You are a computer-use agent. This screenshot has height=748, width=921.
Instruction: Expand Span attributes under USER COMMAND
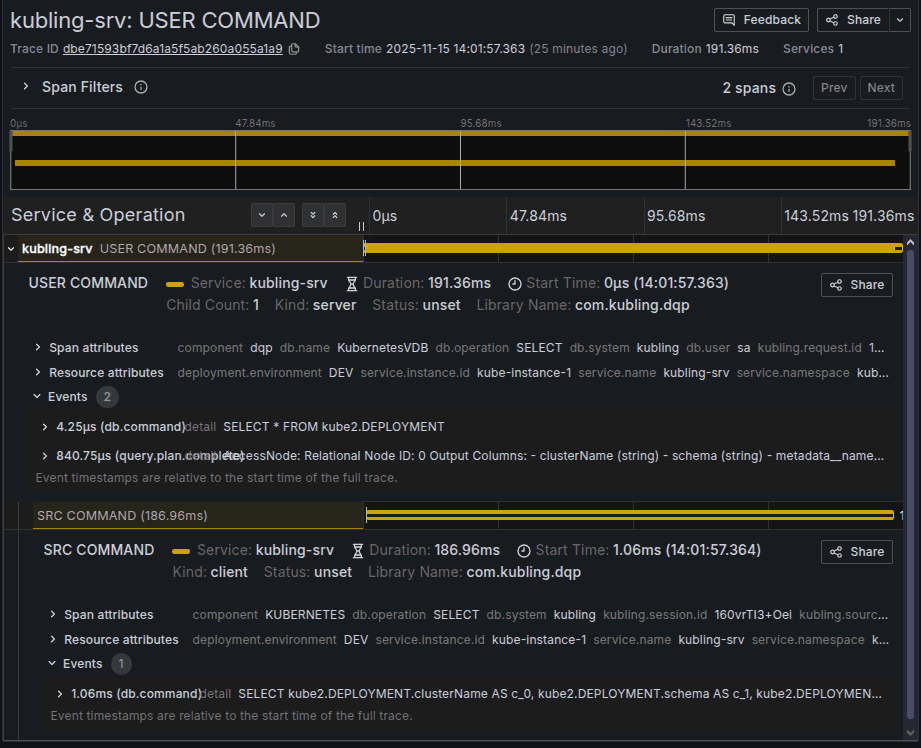(38, 348)
